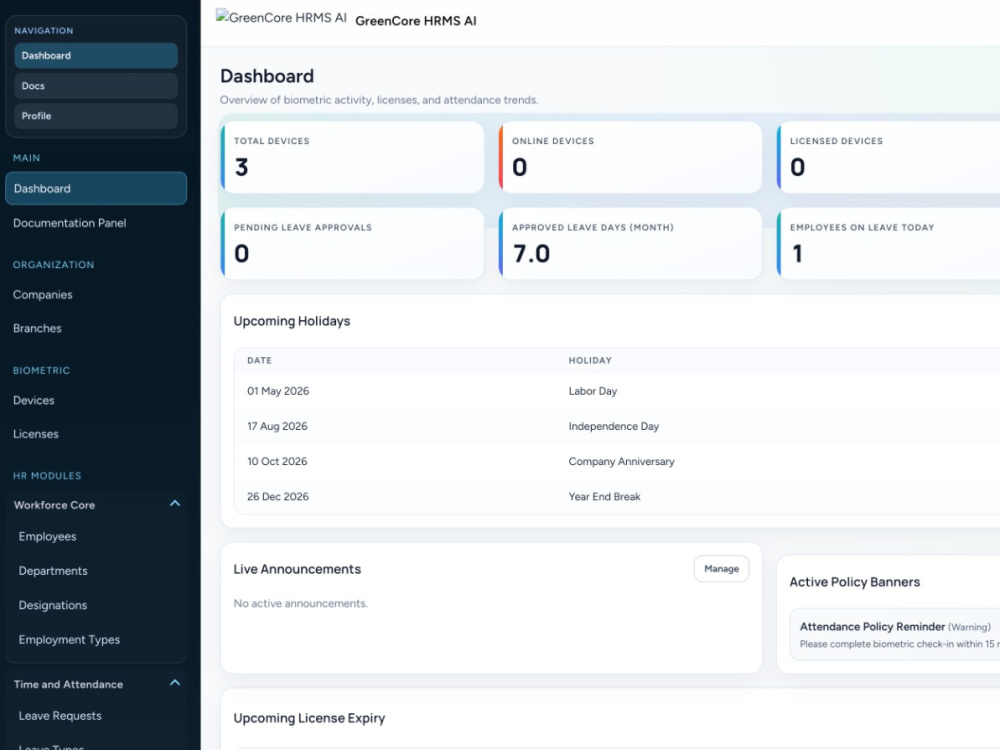Click the Workforce Core group label
The image size is (1000, 750).
coord(54,505)
